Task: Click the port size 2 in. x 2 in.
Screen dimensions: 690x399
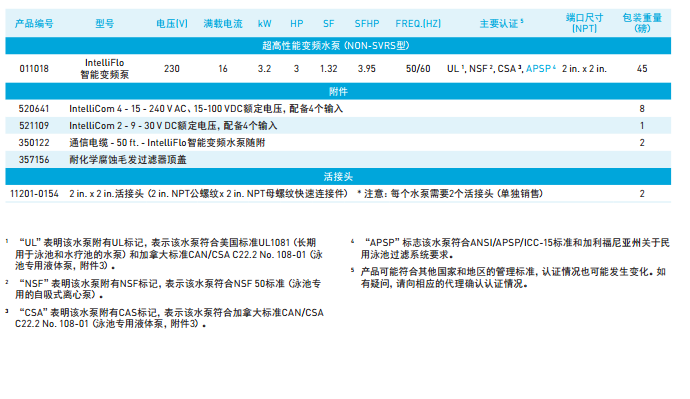Action: (x=584, y=69)
